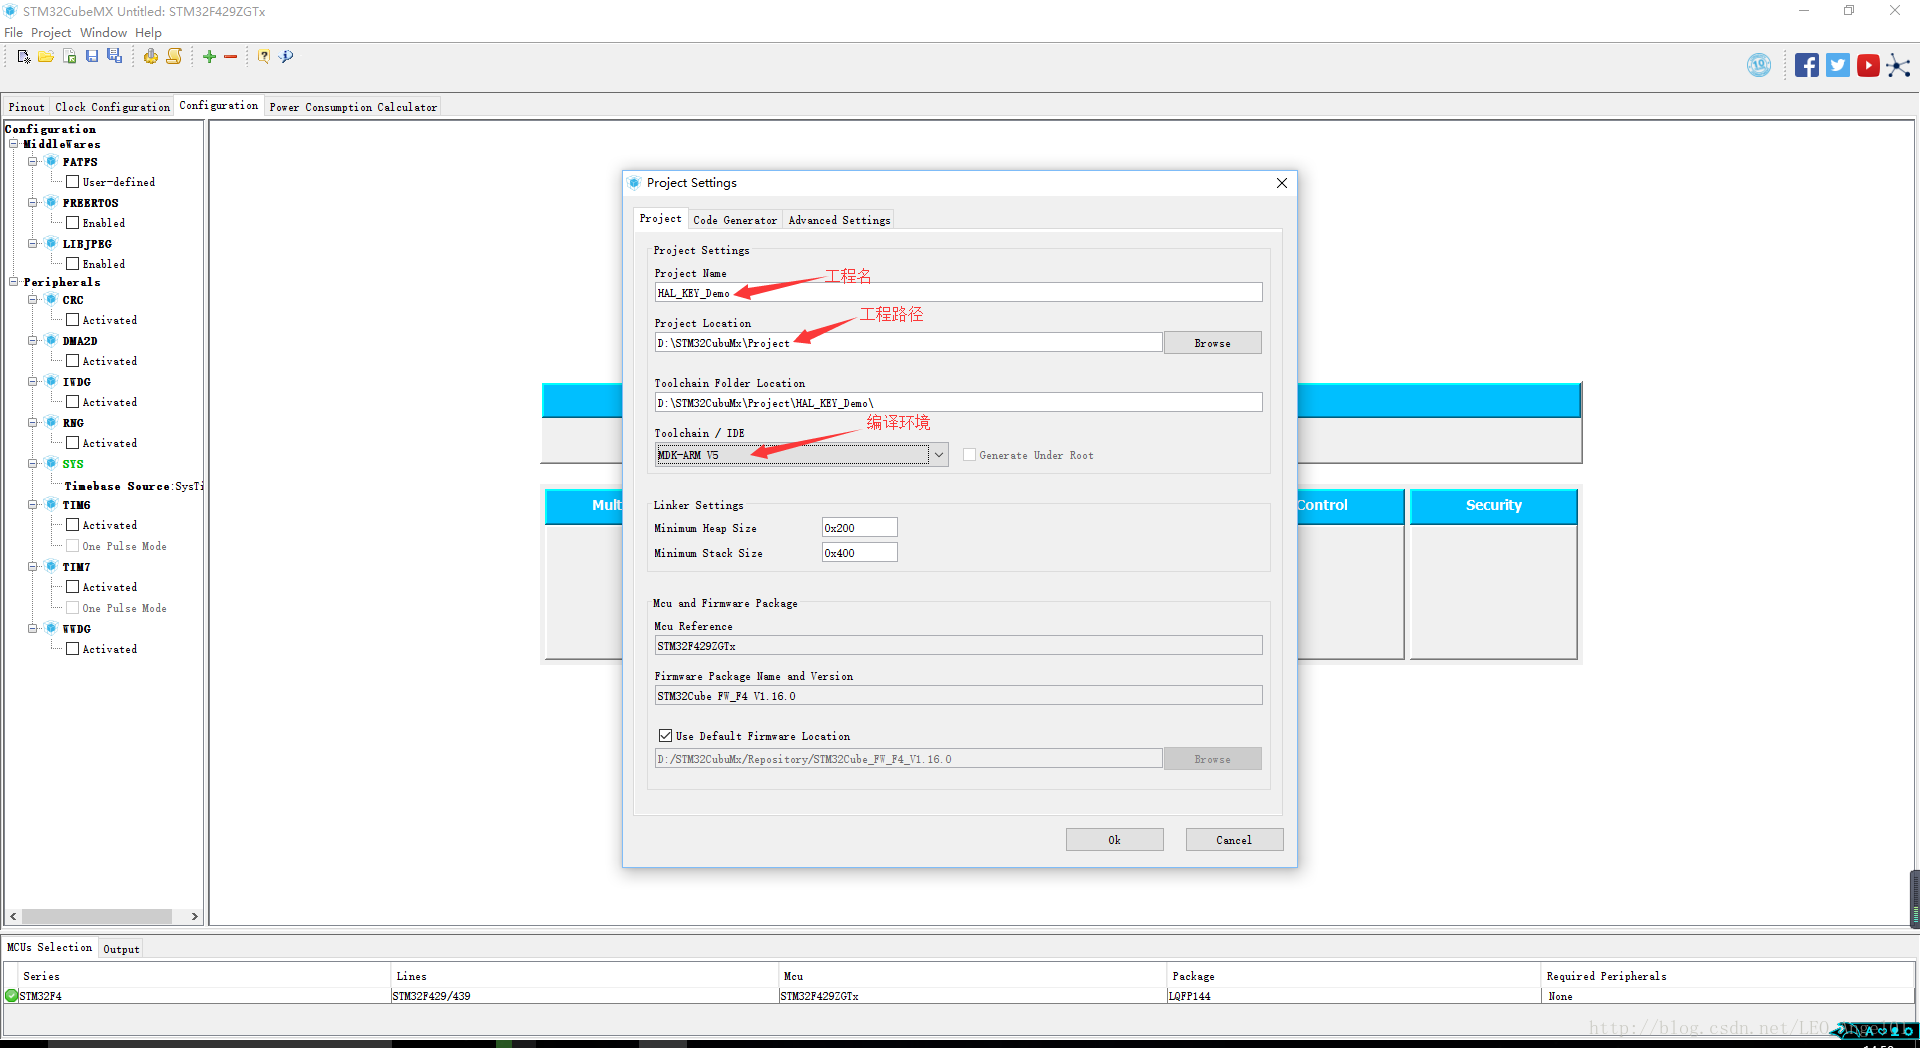The height and width of the screenshot is (1048, 1920).
Task: Click the gear icon beside SYS
Action: point(51,463)
